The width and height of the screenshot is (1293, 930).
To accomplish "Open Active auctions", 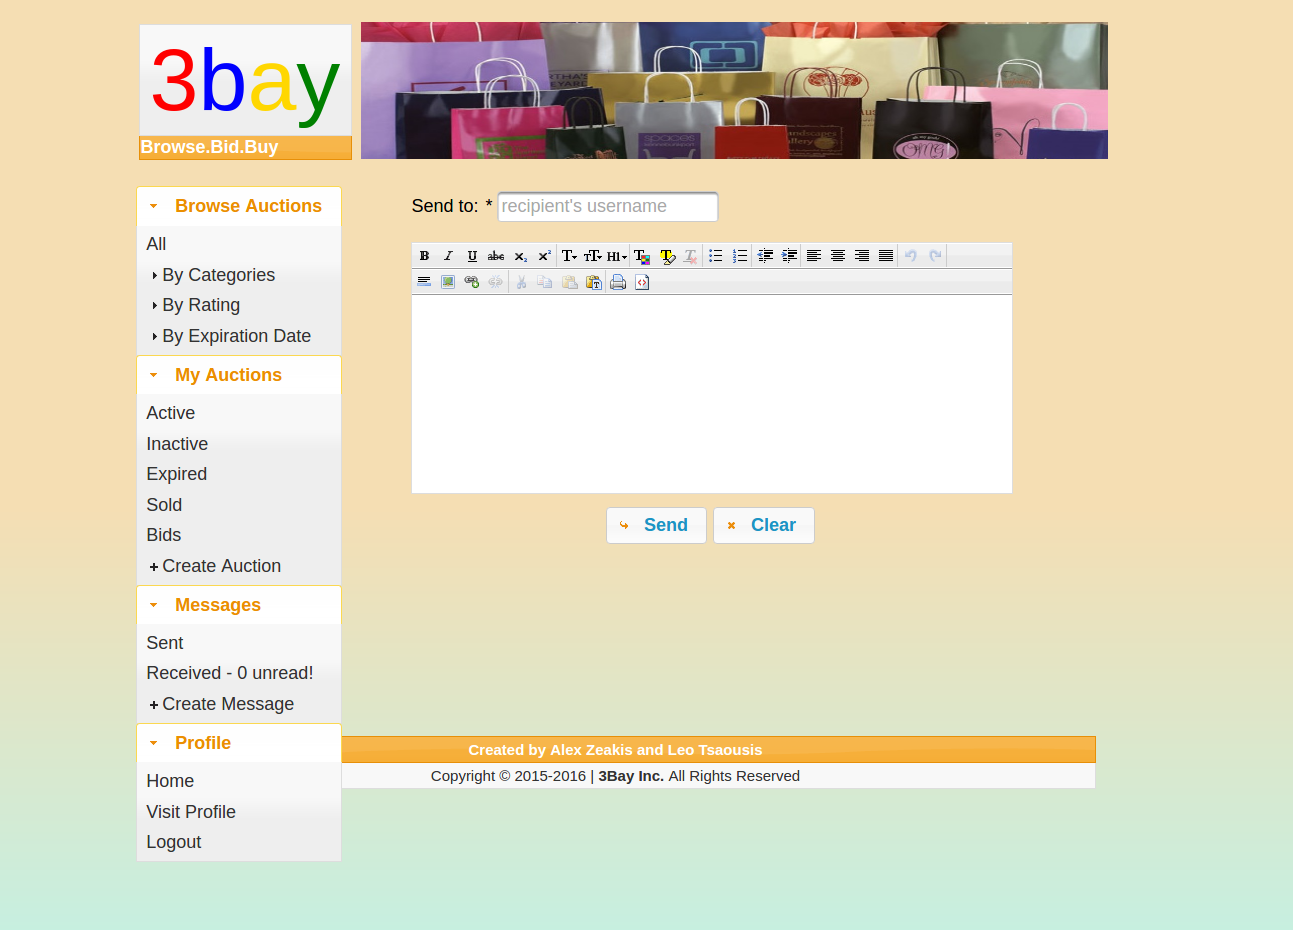I will 171,413.
